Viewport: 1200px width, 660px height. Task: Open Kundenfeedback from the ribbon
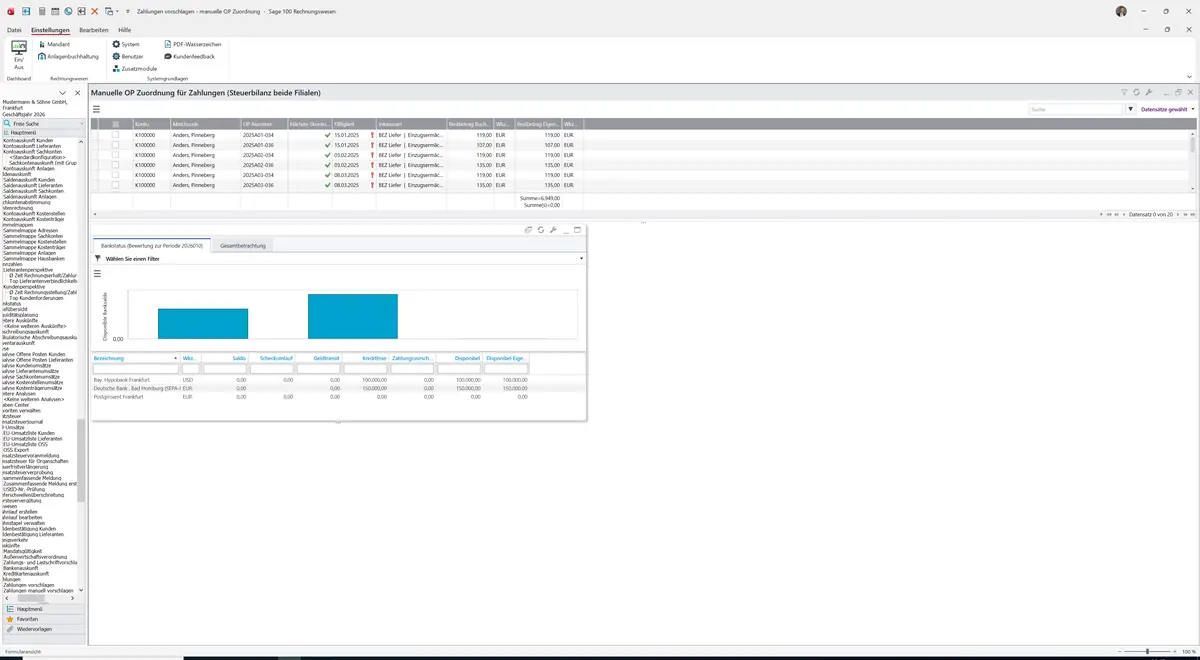[x=189, y=57]
